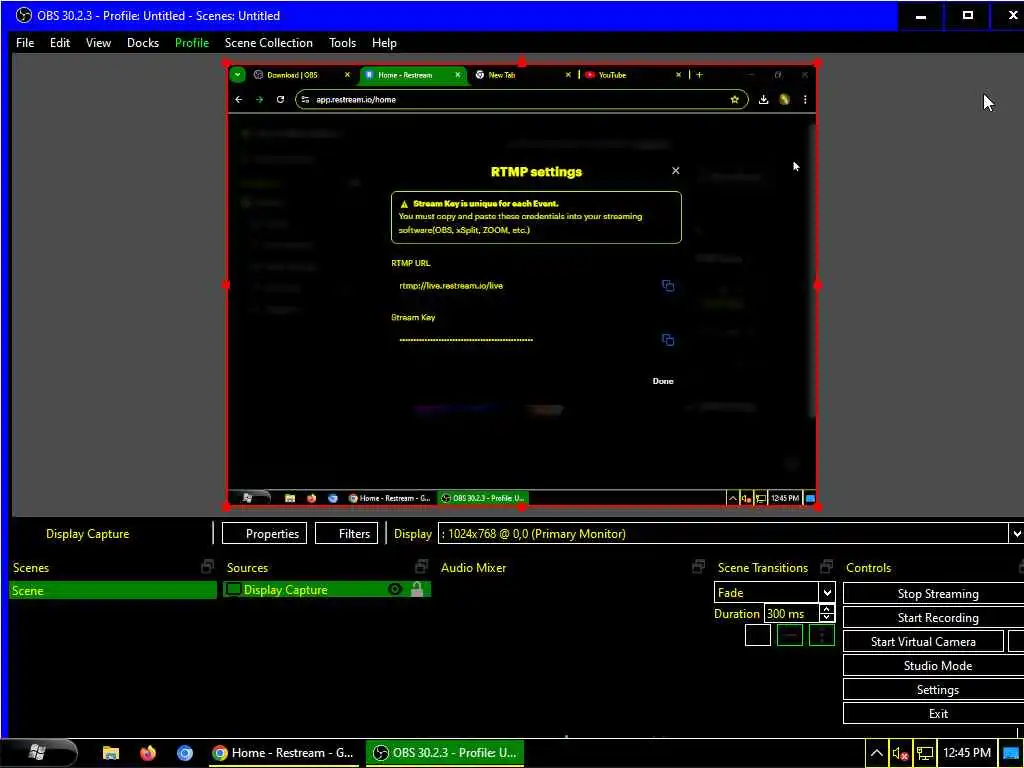This screenshot has width=1024, height=768.
Task: Float the Scenes dock panel
Action: (208, 567)
